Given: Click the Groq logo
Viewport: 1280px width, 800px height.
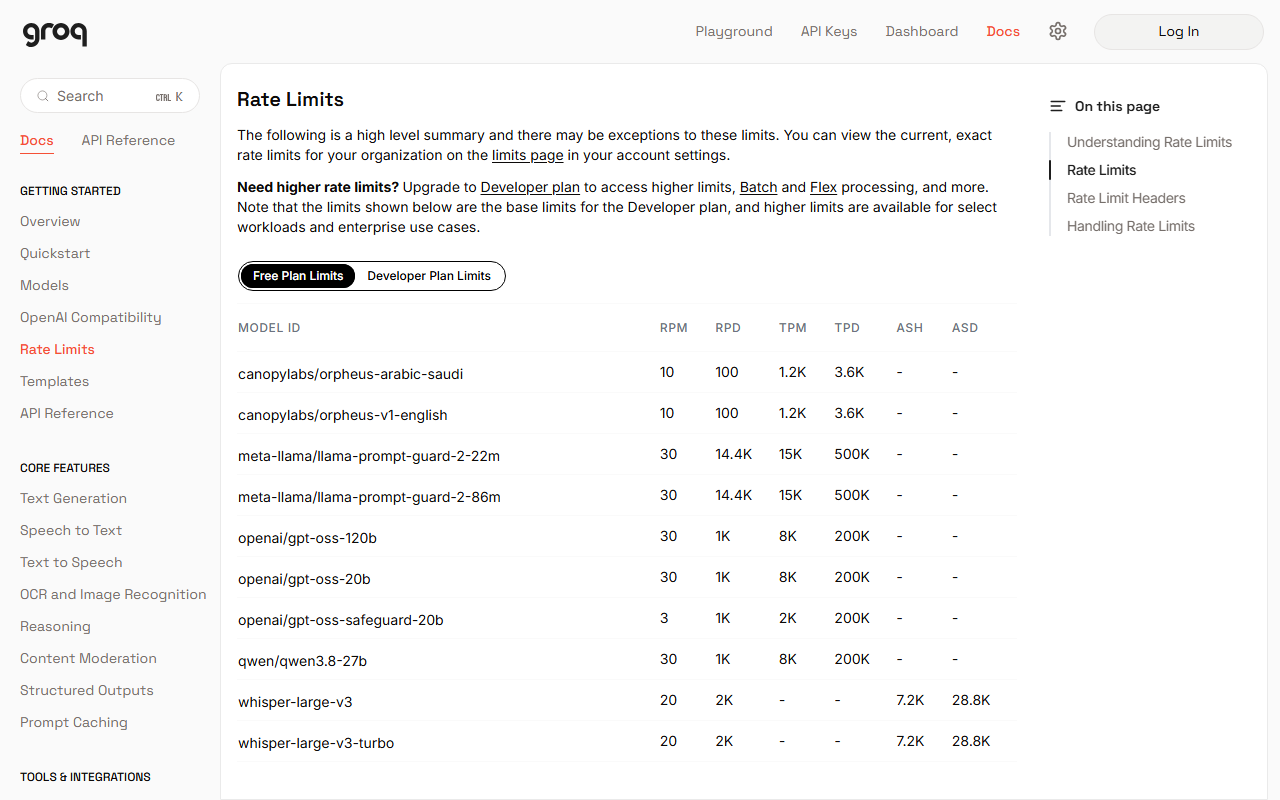Looking at the screenshot, I should 55,33.
